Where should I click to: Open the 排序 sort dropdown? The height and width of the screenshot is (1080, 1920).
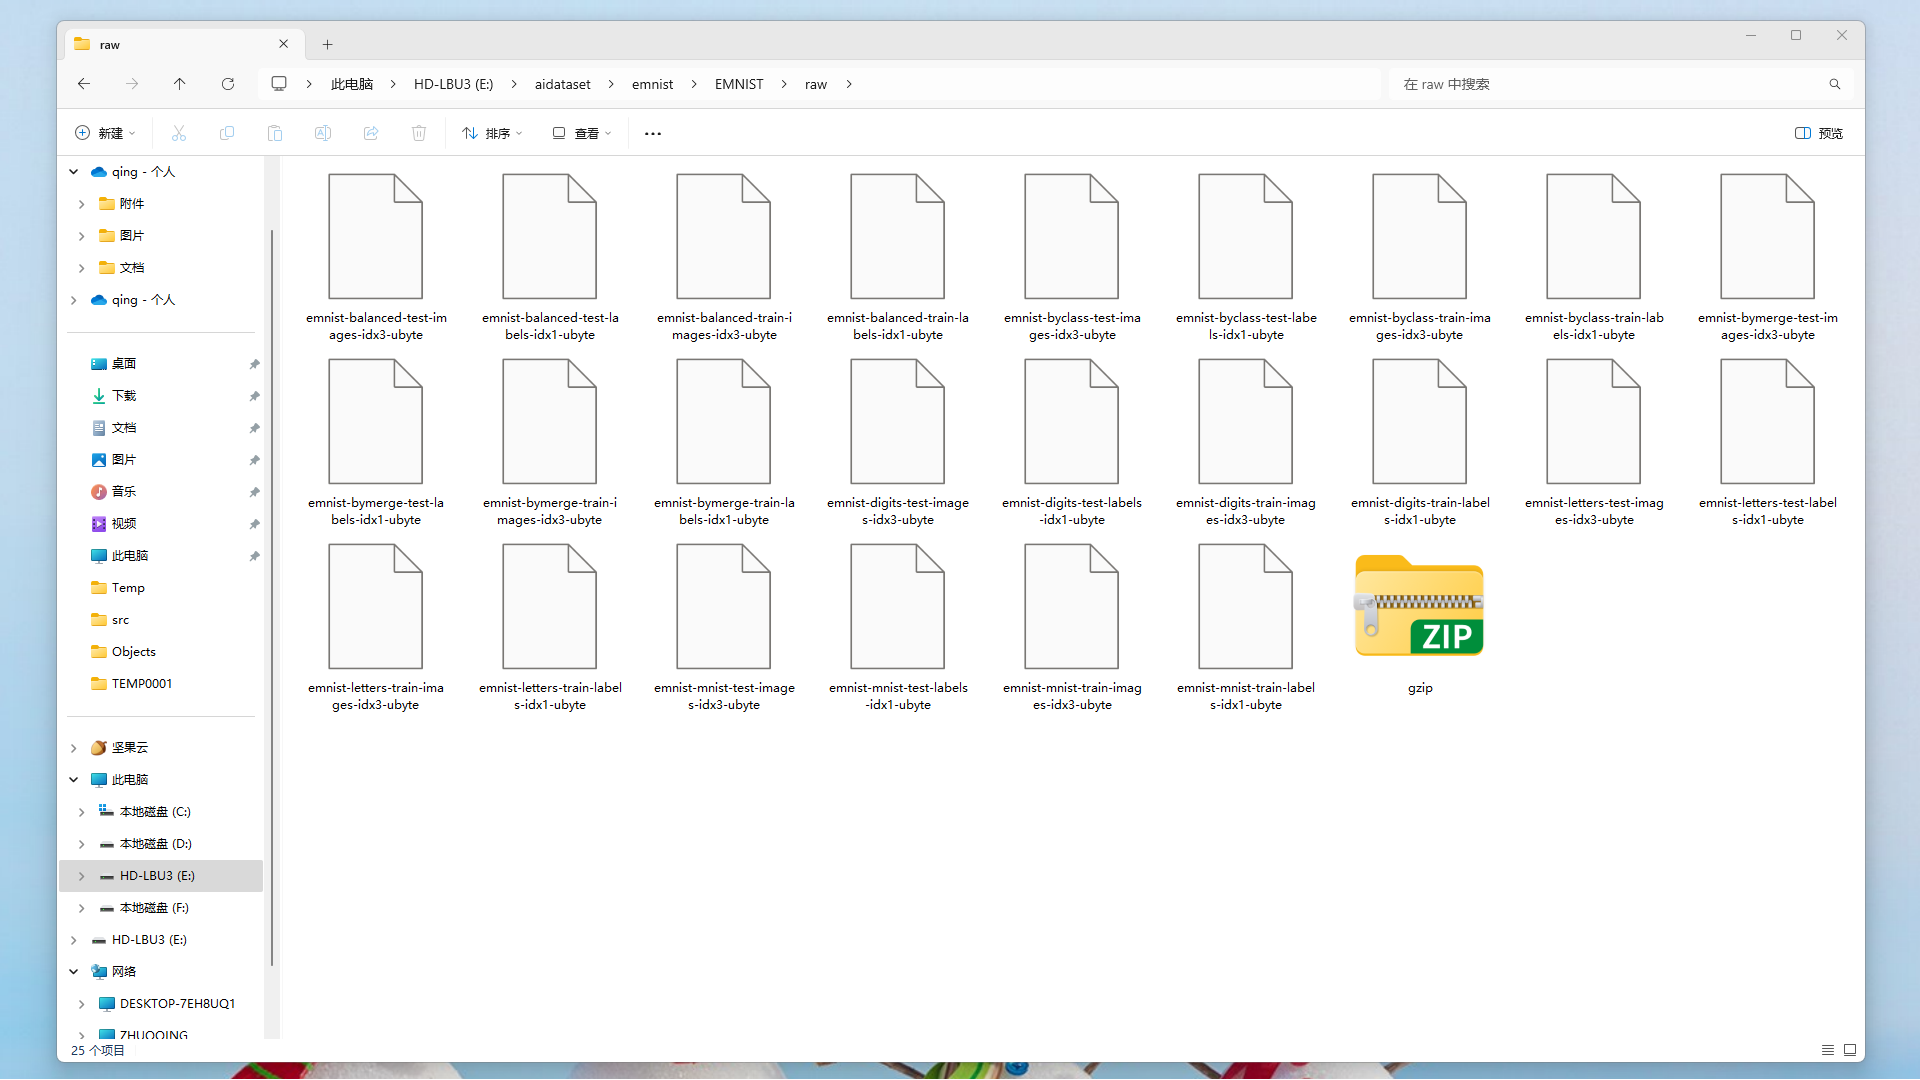click(492, 133)
